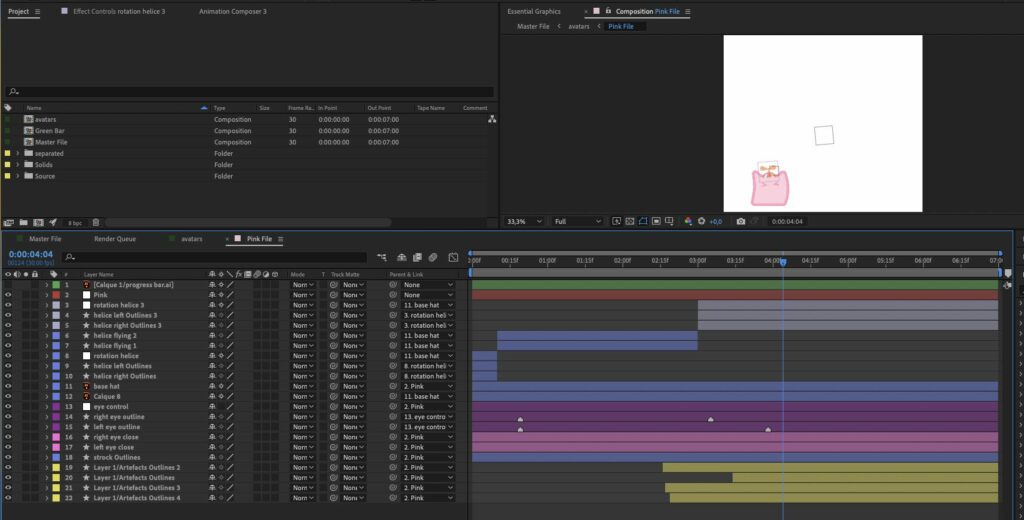Enable motion blur switch in timeline header
Viewport: 1024px width, 520px height.
click(434, 257)
